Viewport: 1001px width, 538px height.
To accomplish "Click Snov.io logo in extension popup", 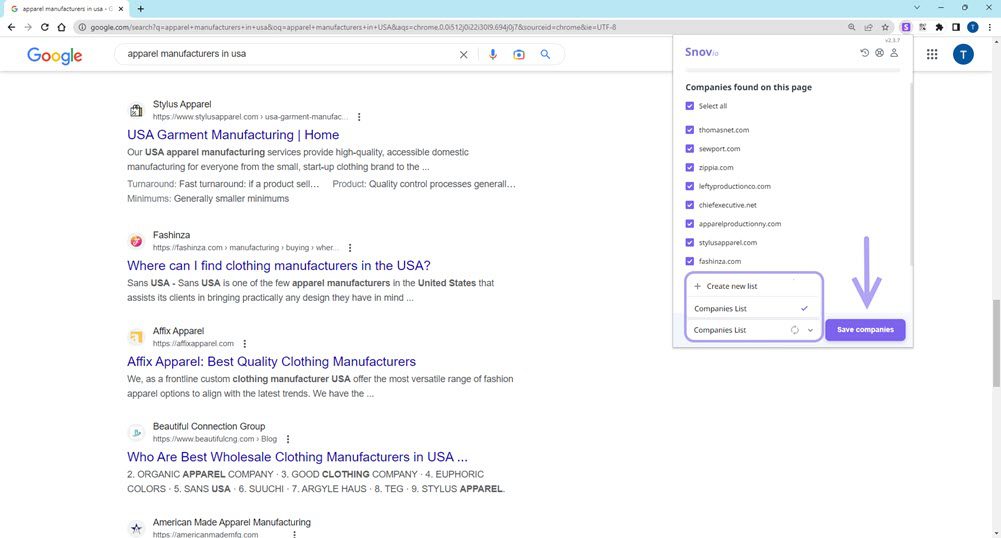I will point(702,52).
